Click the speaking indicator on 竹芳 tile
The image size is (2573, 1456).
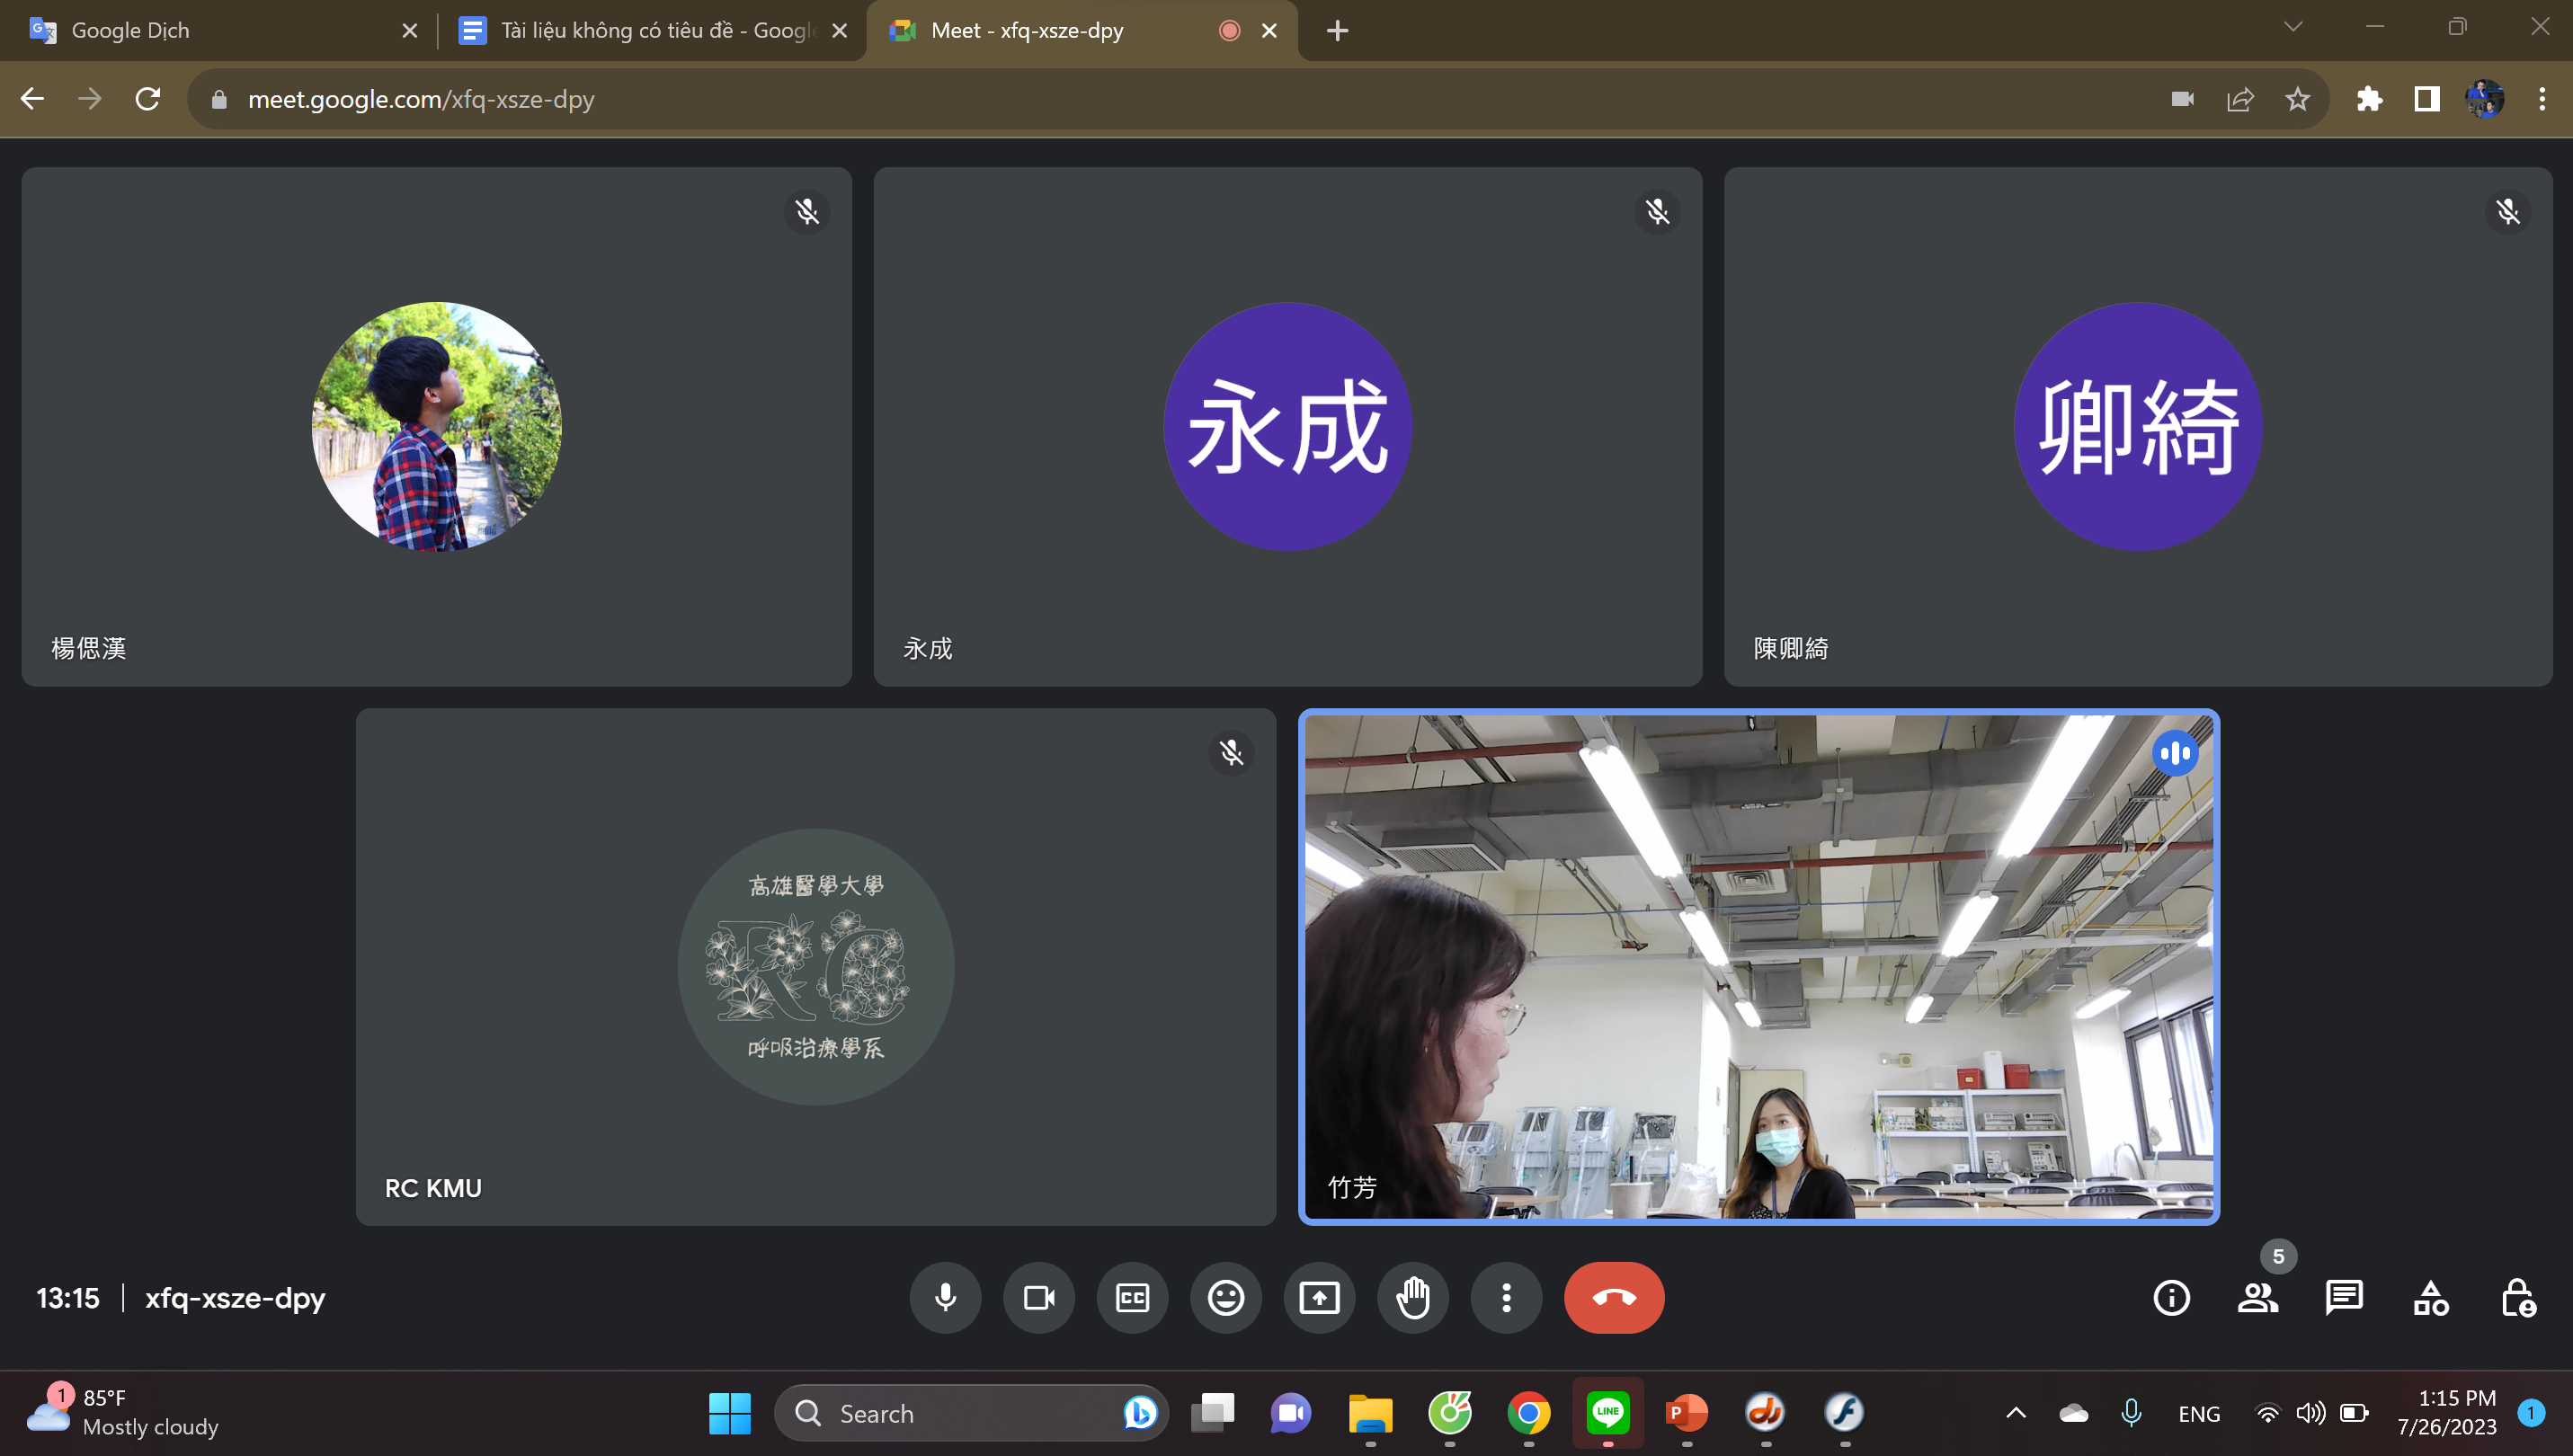click(2175, 753)
